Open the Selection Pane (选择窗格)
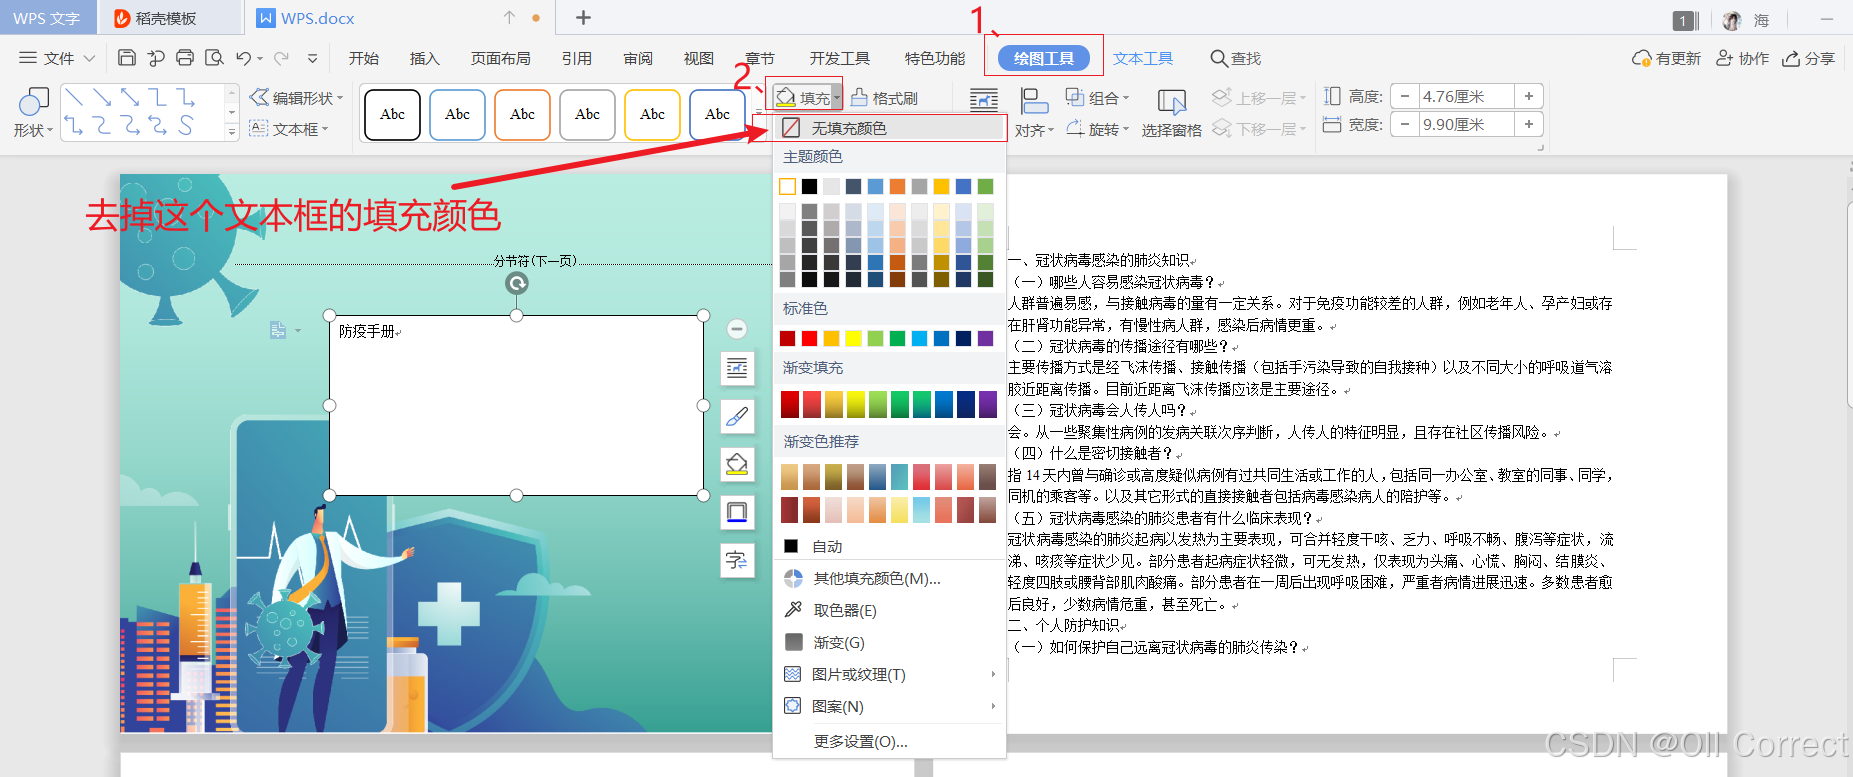The image size is (1853, 777). [1171, 113]
